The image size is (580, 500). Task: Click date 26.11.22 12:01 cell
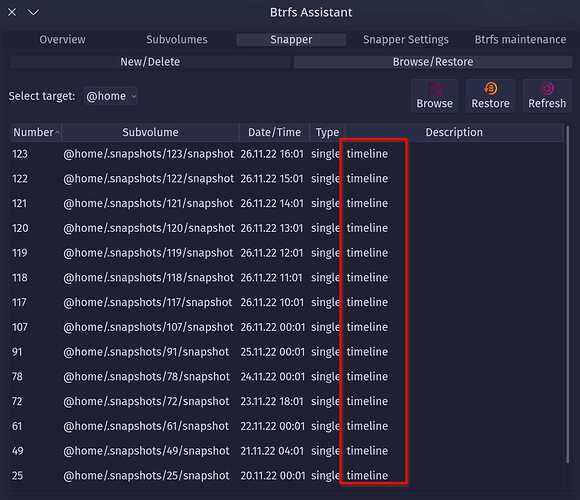tap(272, 253)
